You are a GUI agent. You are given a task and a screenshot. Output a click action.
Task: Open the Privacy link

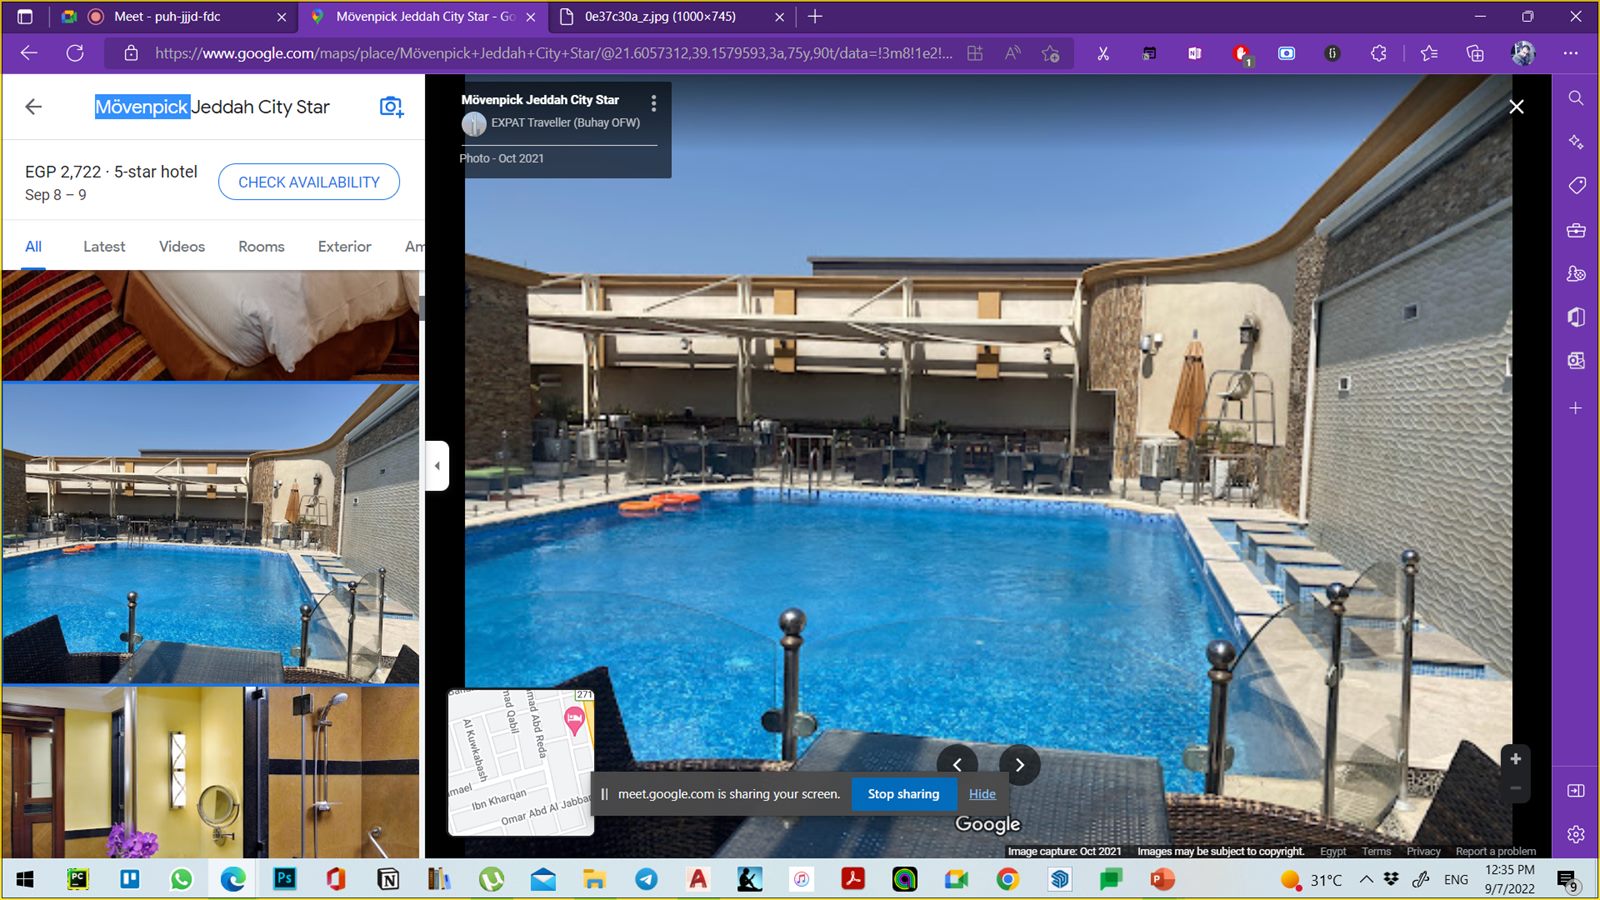coord(1423,852)
